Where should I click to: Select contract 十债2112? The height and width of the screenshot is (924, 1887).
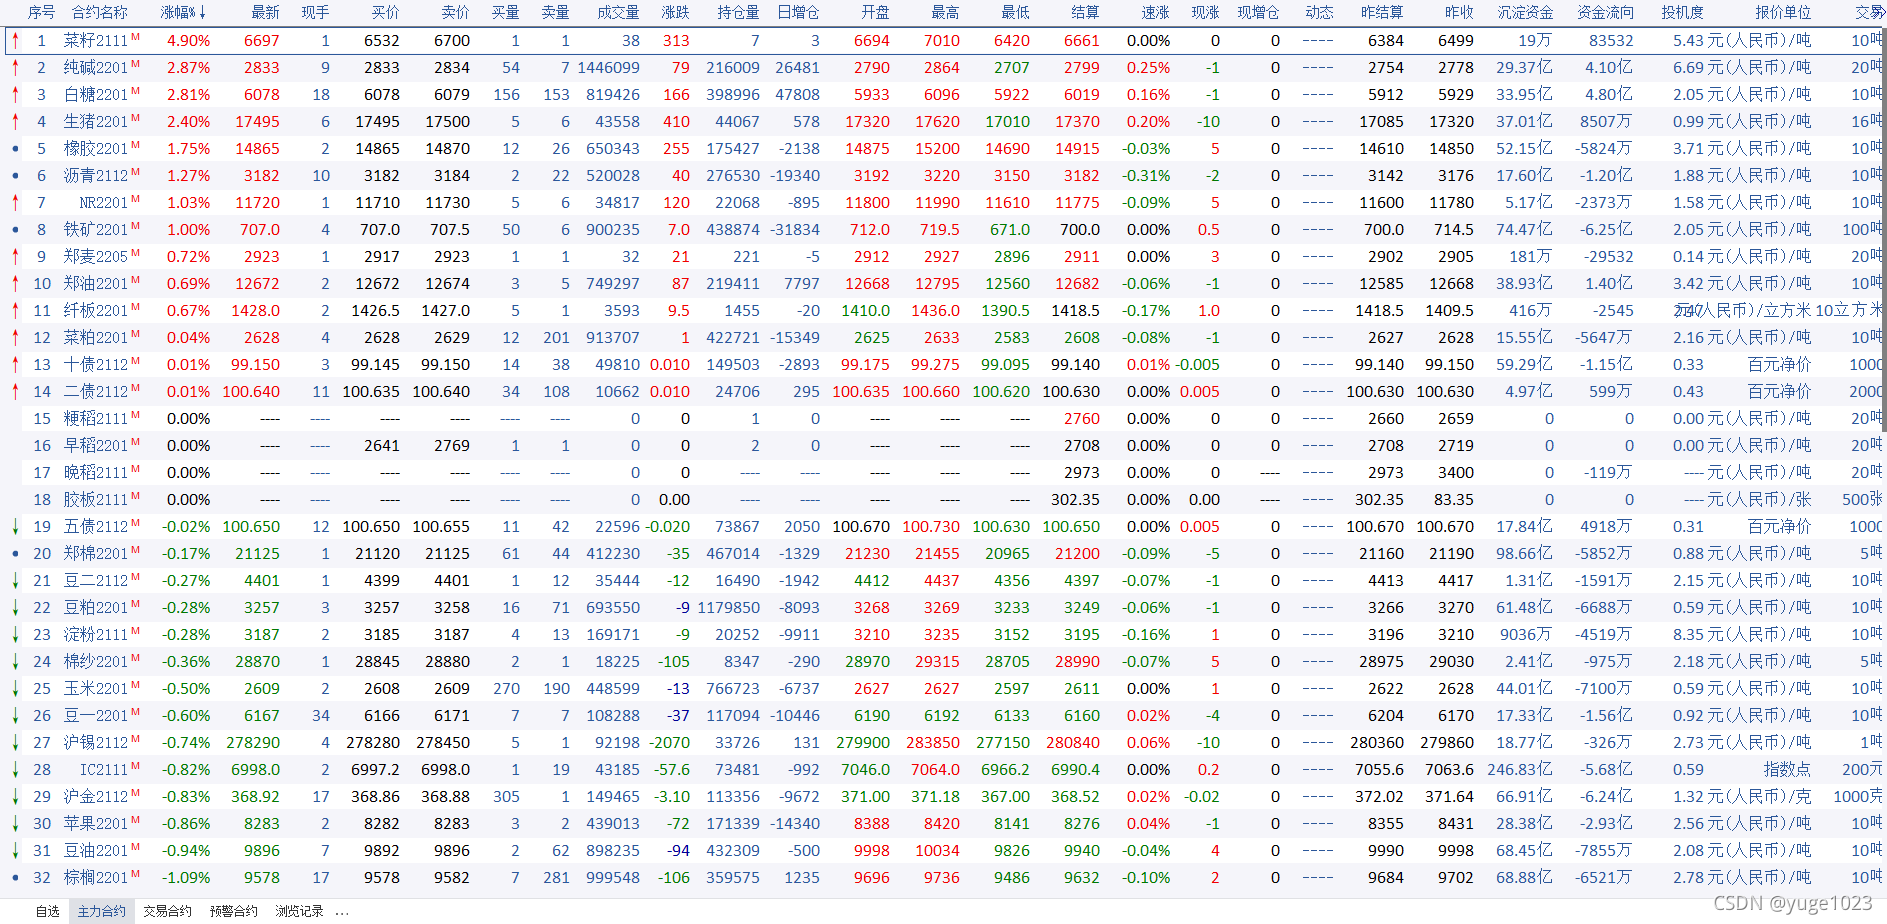tap(96, 365)
